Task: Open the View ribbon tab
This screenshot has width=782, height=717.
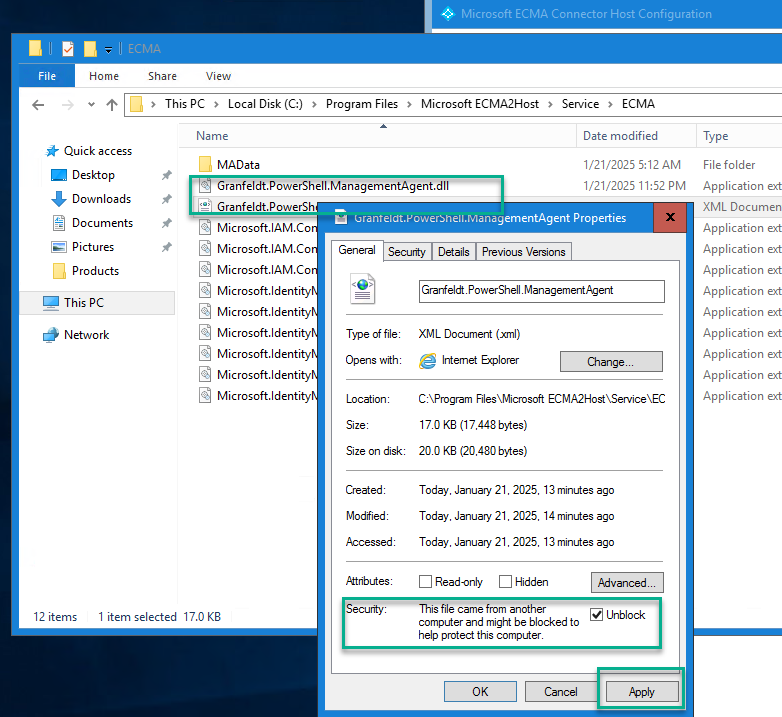Action: [218, 76]
